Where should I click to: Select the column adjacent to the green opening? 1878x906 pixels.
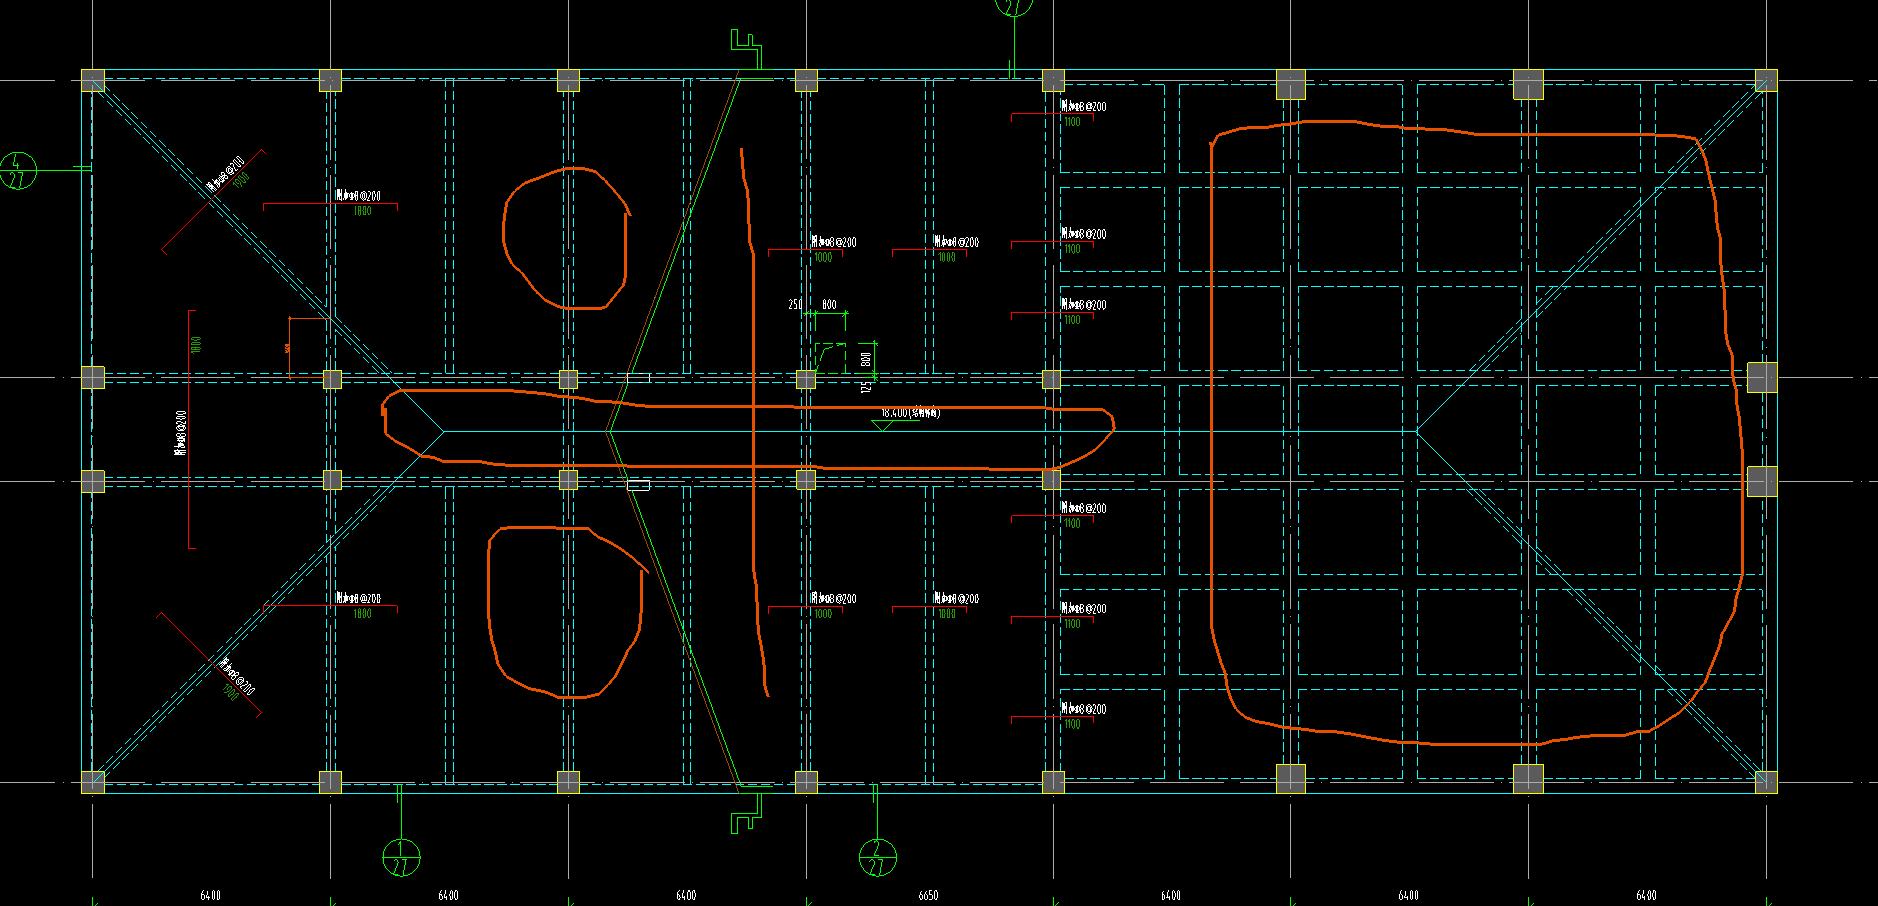(x=806, y=379)
